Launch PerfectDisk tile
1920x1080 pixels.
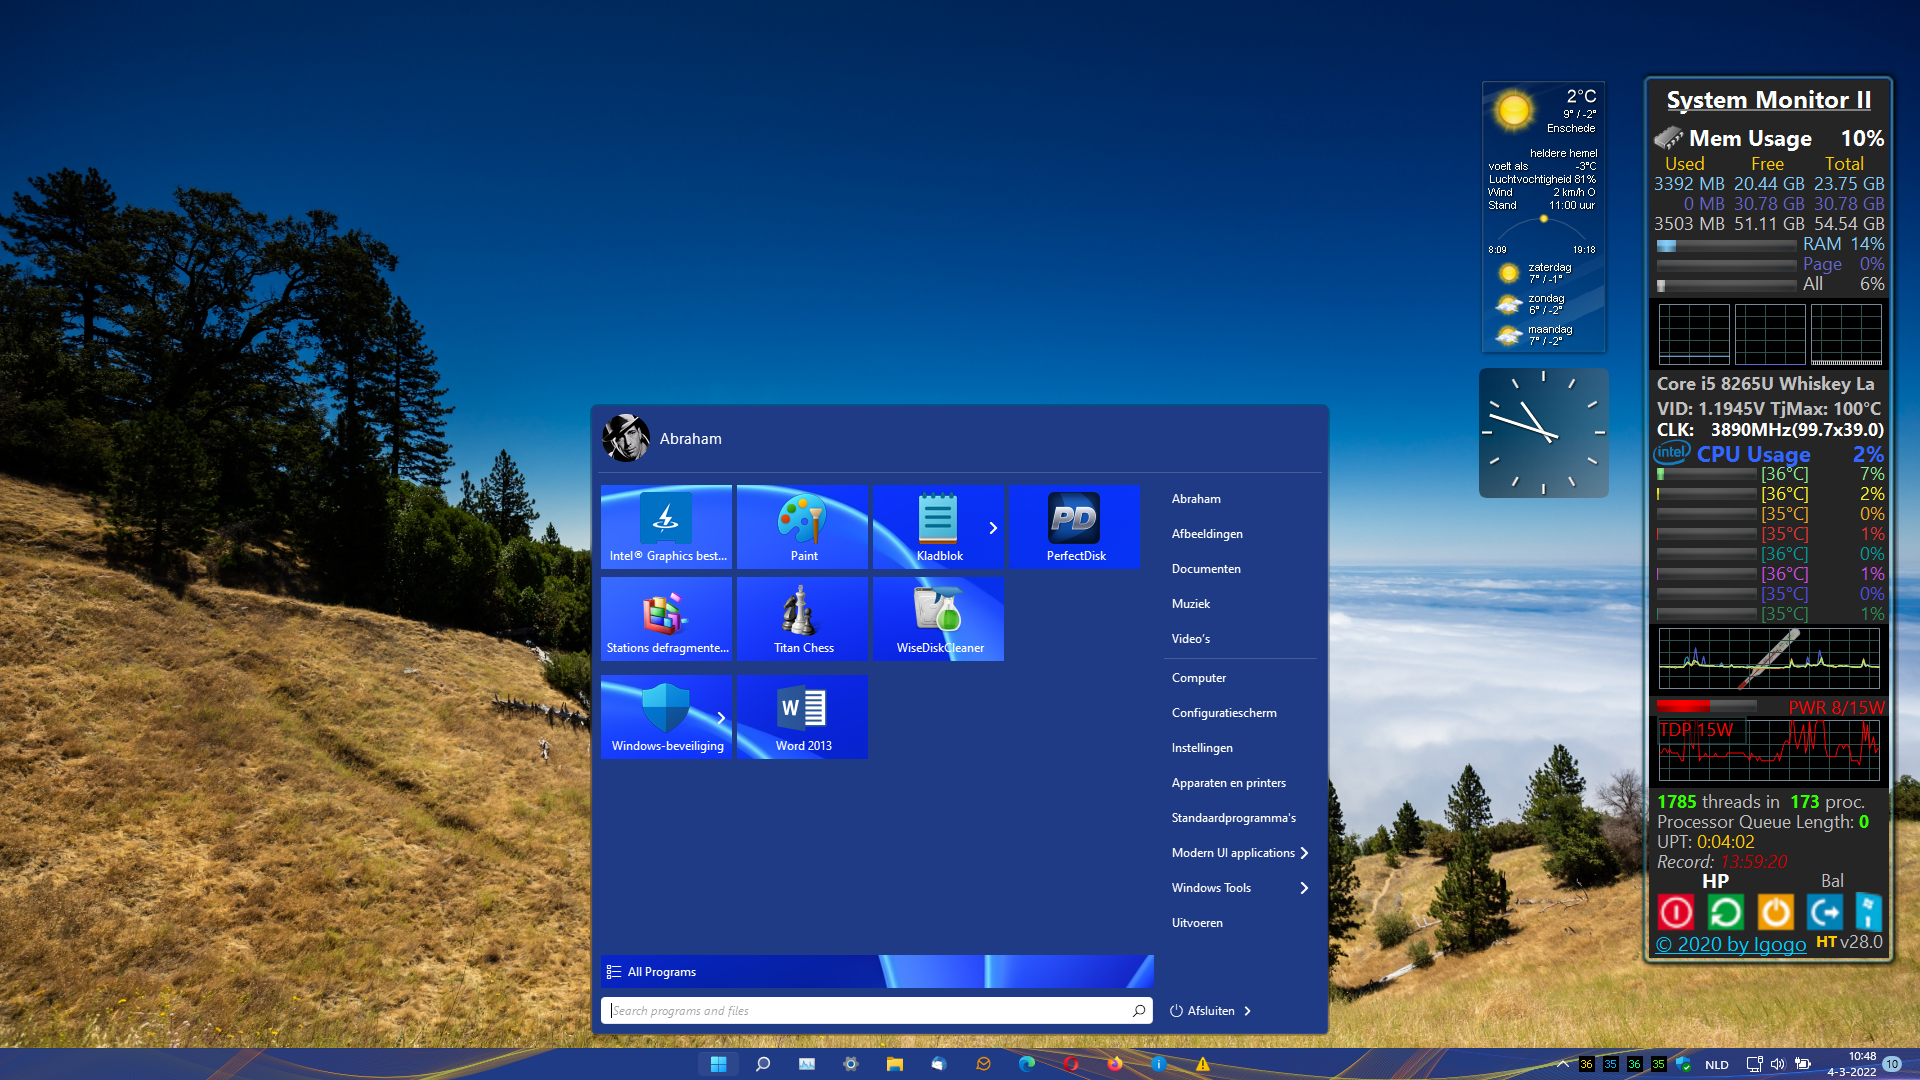pyautogui.click(x=1074, y=527)
